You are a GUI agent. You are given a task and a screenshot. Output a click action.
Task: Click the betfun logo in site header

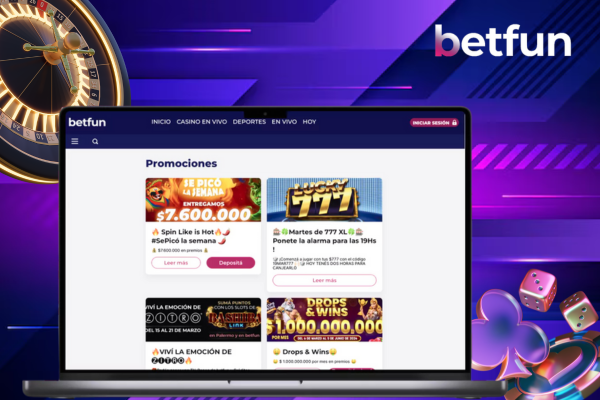(x=87, y=122)
